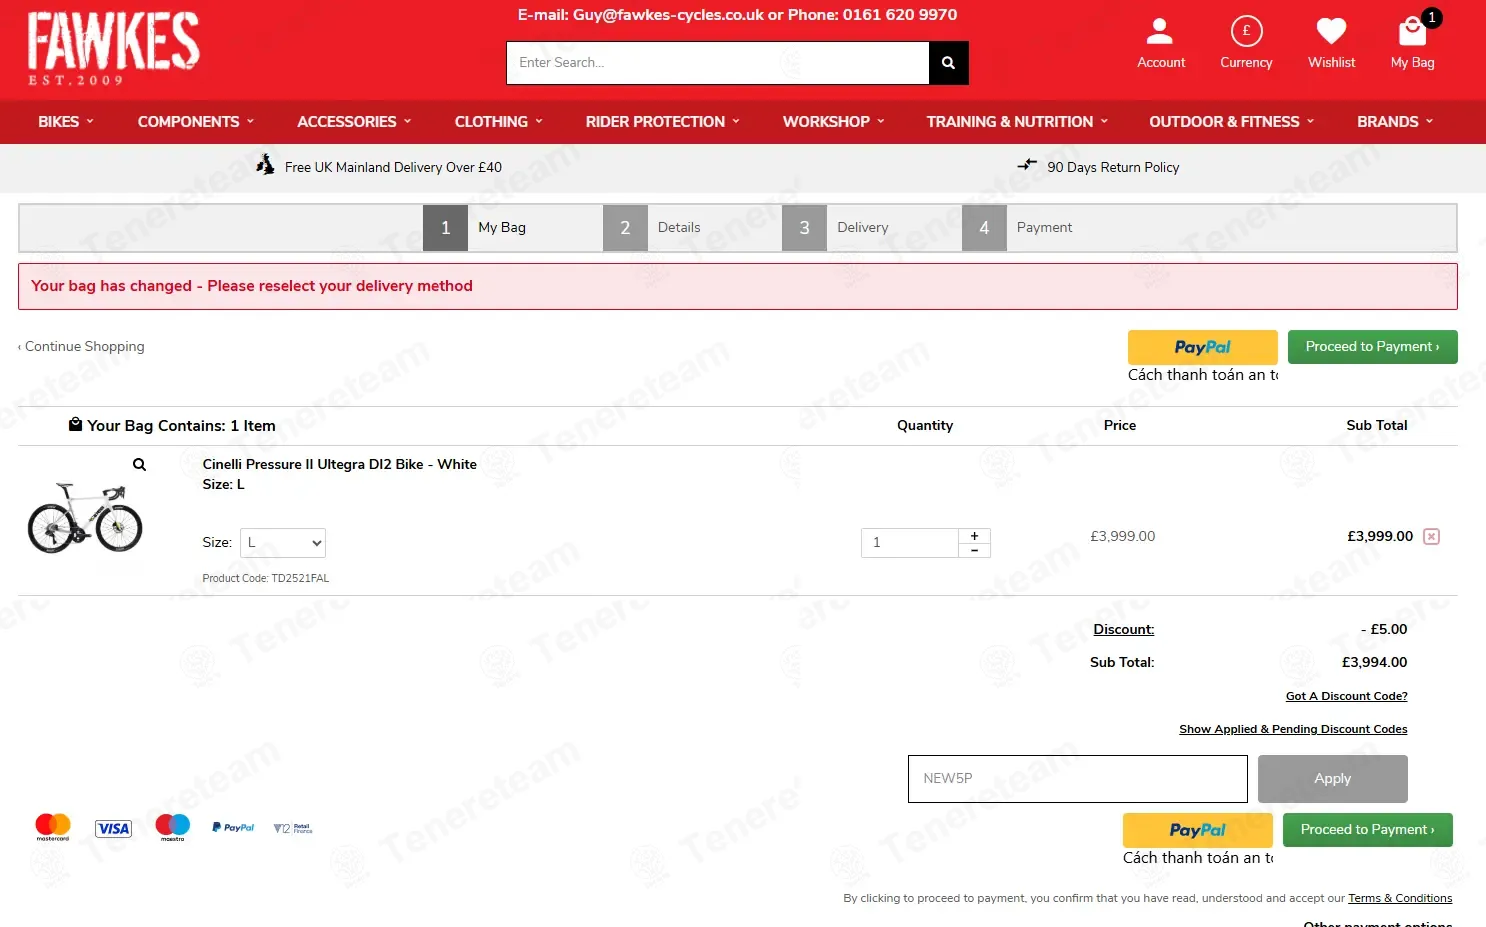Click the Fawkes logo
Image resolution: width=1486 pixels, height=927 pixels.
click(113, 48)
